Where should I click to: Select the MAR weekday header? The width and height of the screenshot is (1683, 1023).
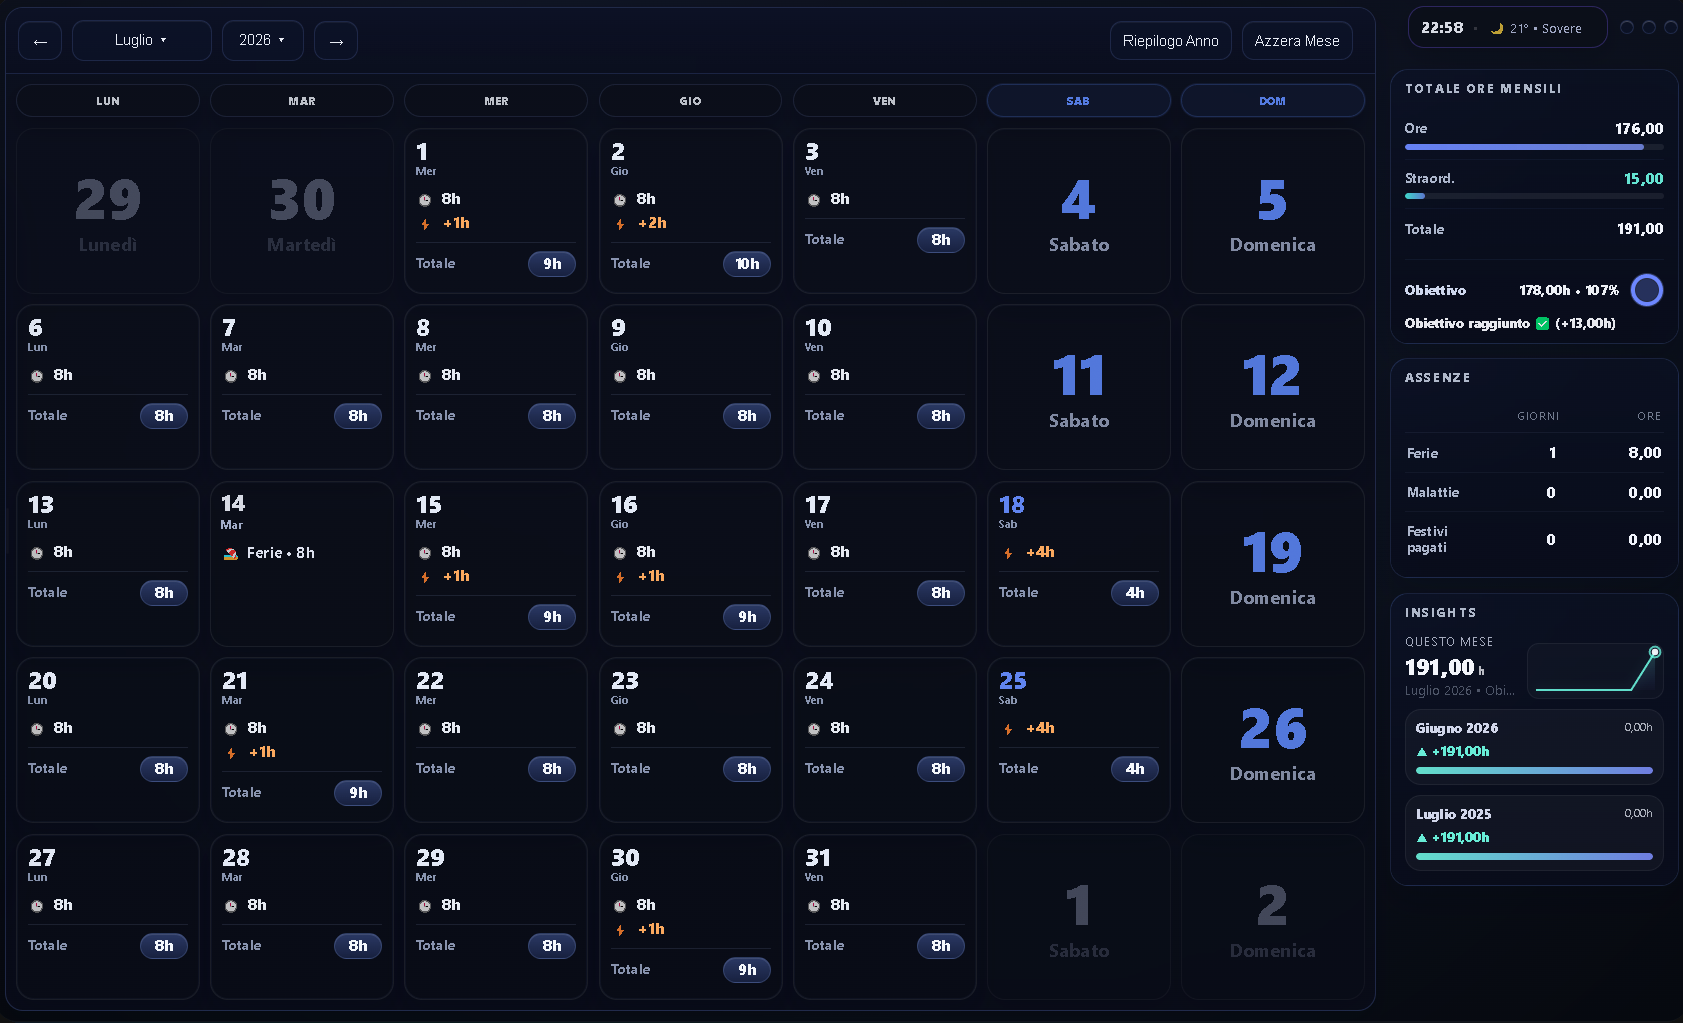[302, 101]
